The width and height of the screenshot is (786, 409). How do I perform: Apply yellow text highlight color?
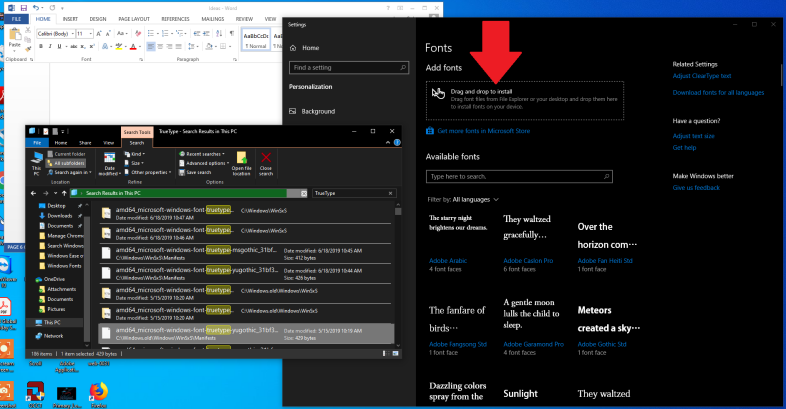pyautogui.click(x=118, y=47)
